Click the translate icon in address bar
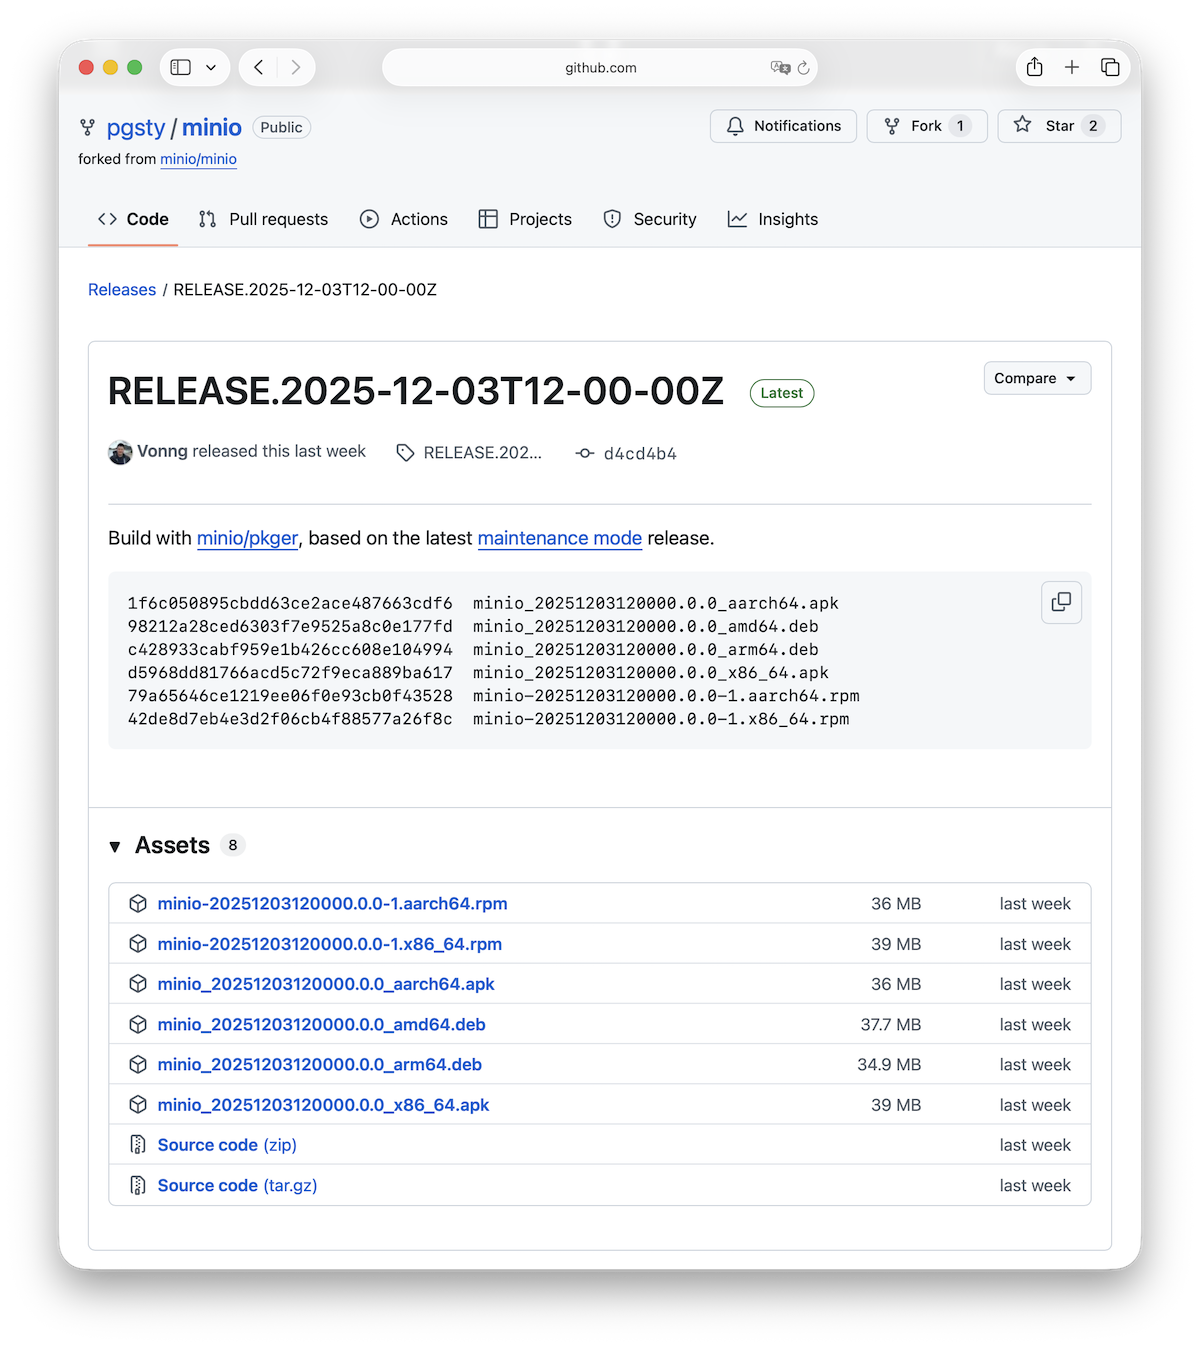The image size is (1200, 1347). pyautogui.click(x=779, y=68)
